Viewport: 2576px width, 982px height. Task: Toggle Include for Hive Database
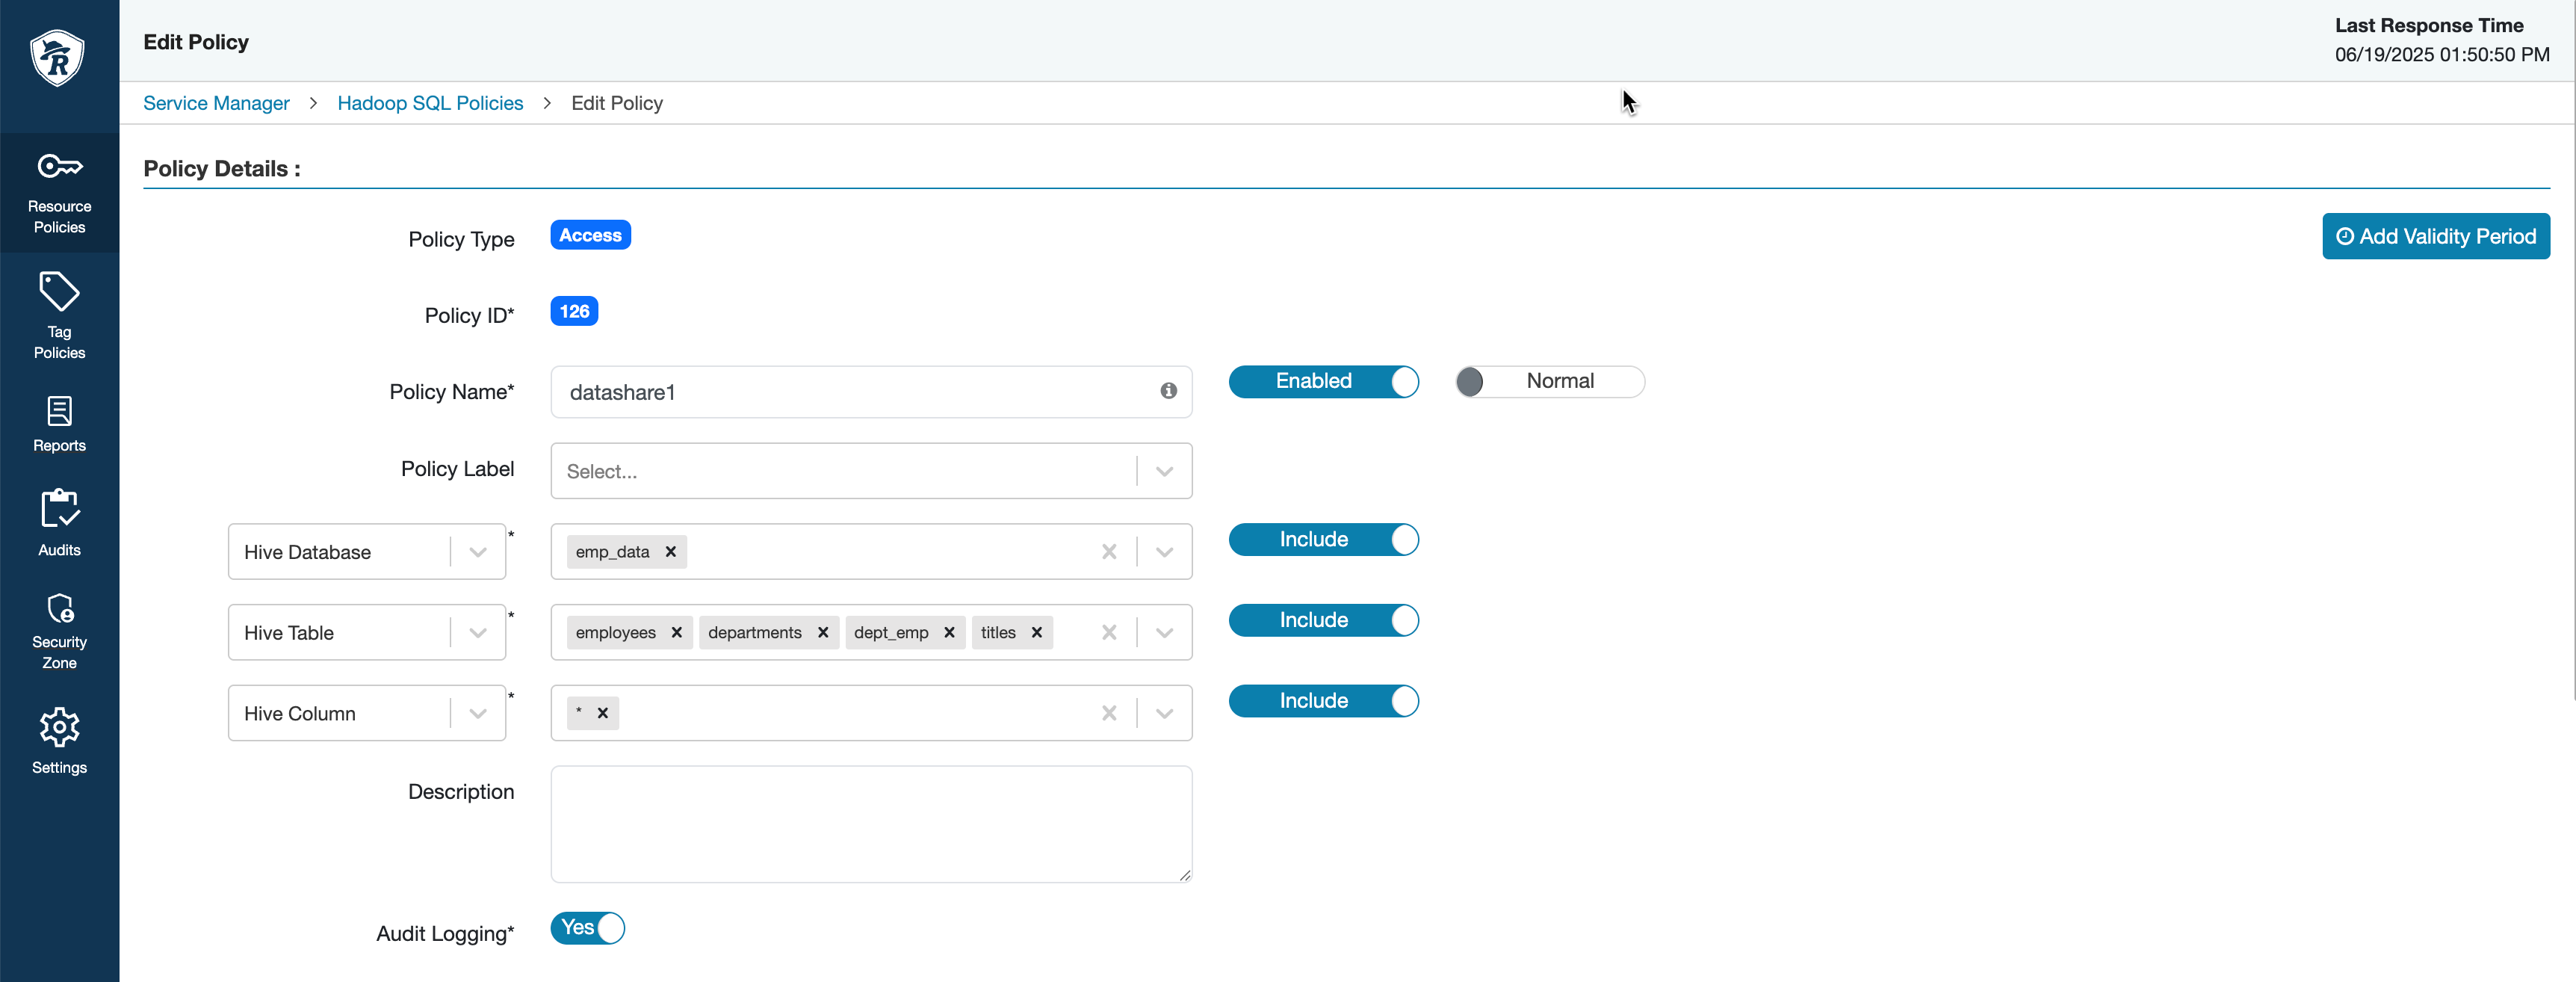click(1323, 540)
